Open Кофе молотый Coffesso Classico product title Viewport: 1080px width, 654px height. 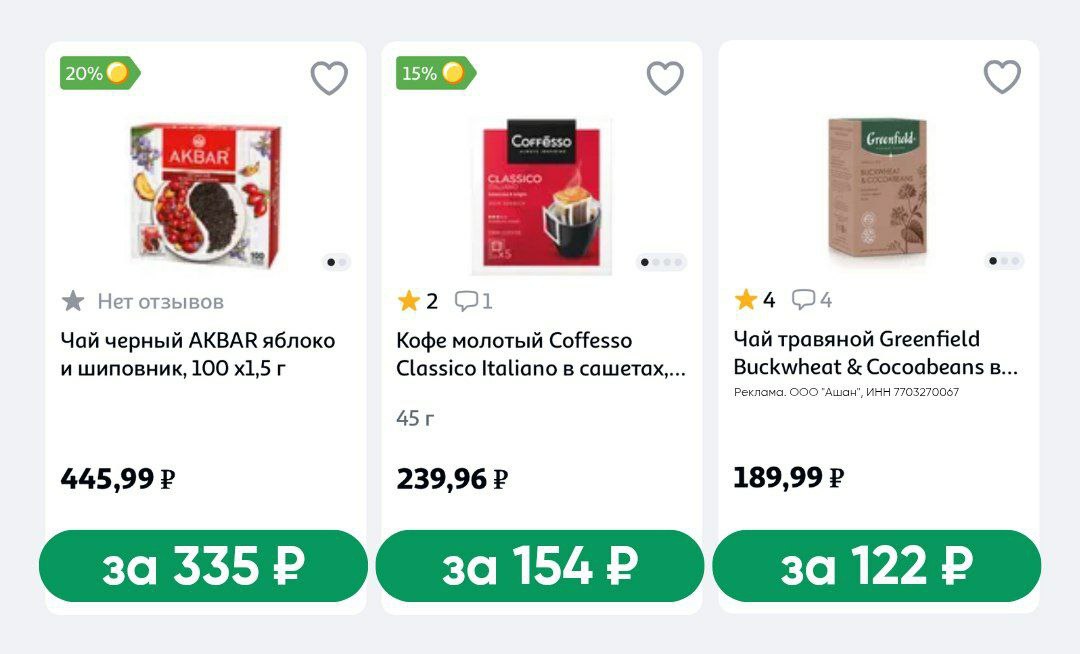(540, 354)
